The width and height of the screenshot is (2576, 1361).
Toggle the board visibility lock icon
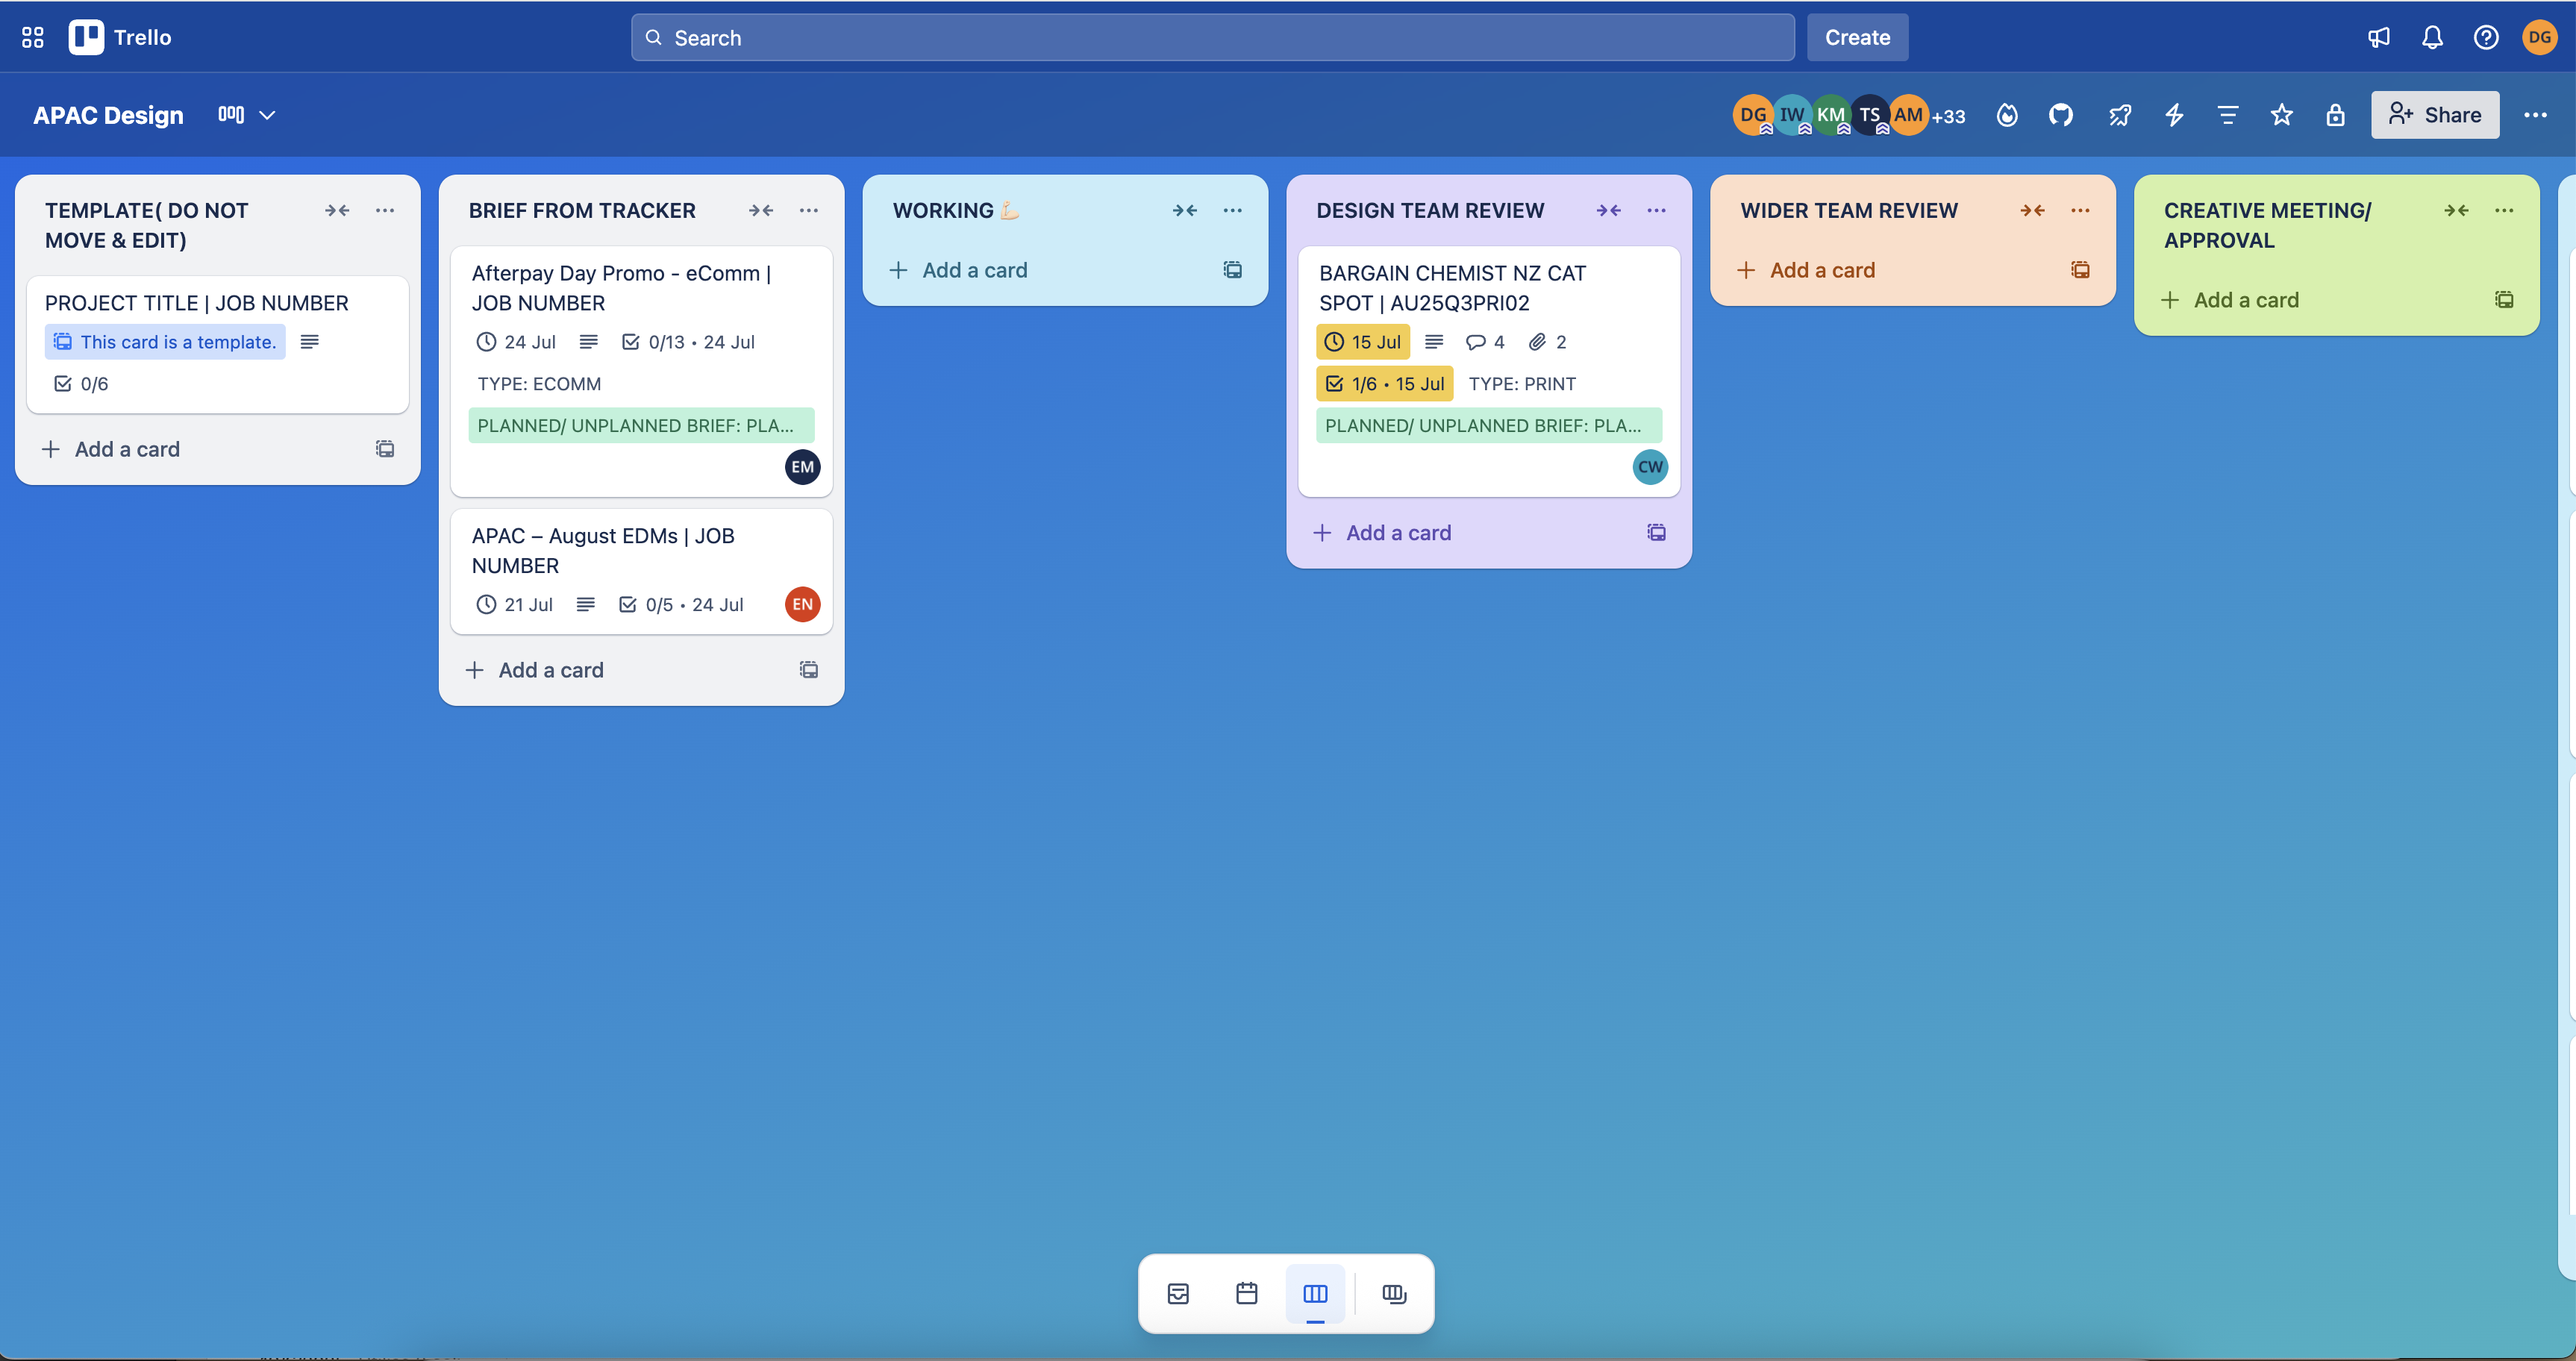click(2335, 115)
